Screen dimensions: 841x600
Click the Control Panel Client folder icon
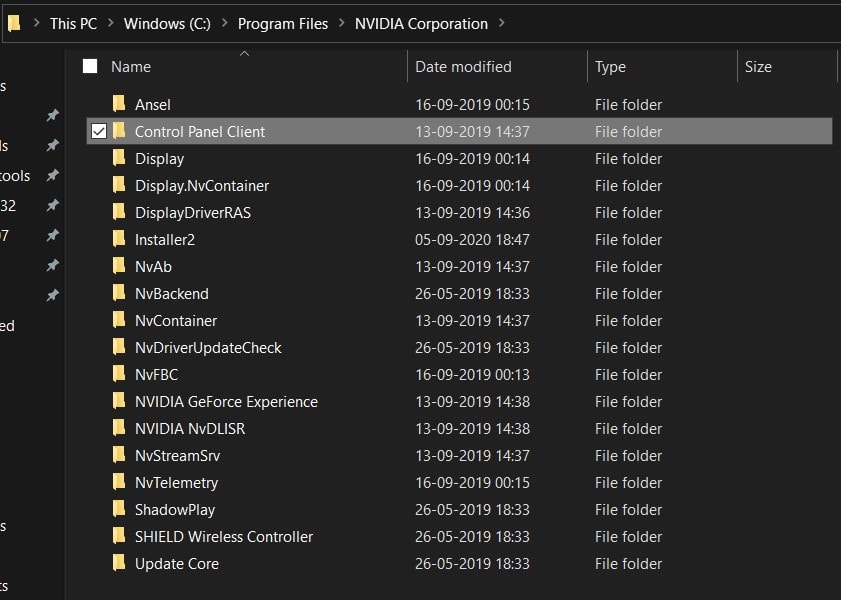119,130
